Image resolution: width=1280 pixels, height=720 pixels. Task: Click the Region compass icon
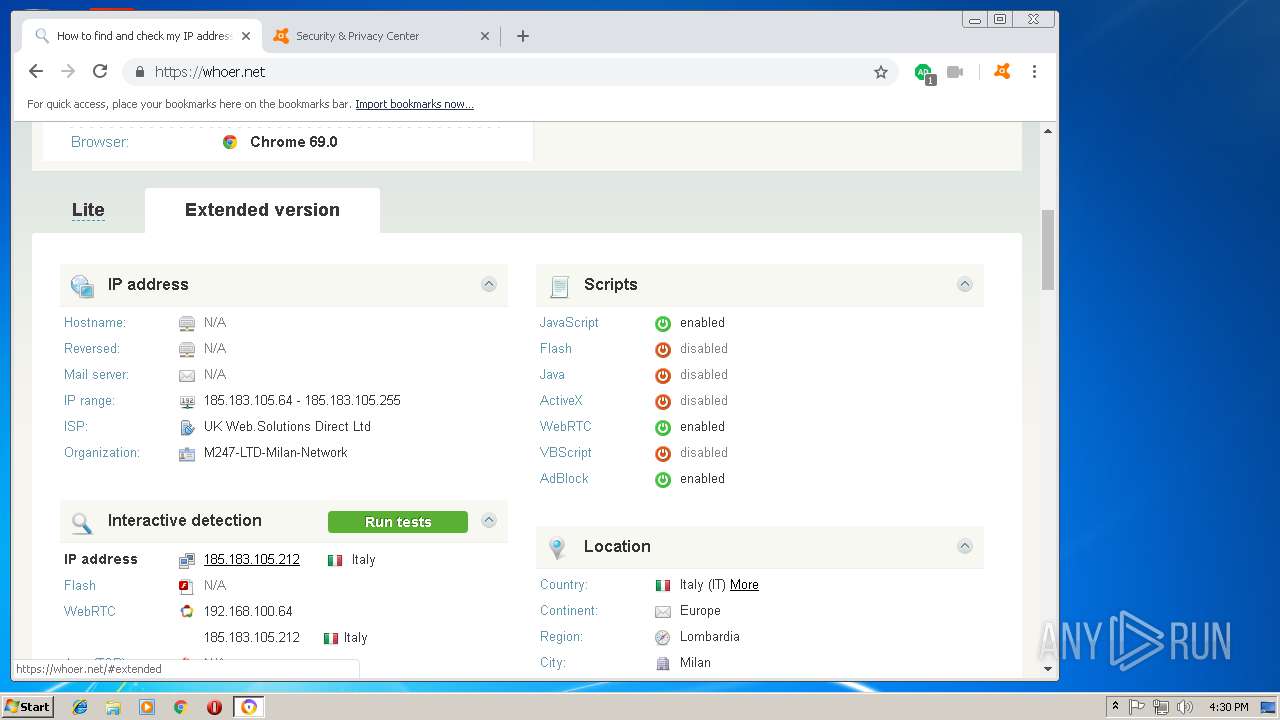tap(662, 637)
